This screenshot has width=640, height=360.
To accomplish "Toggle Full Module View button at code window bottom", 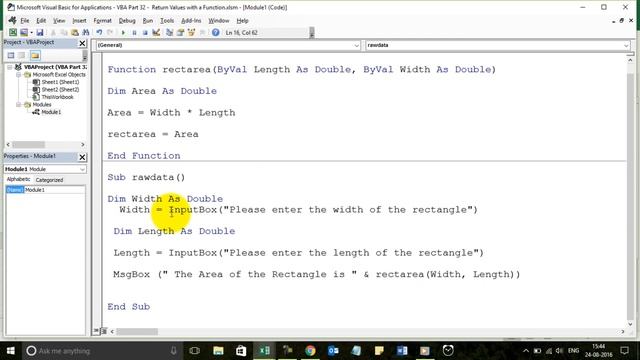I will [103, 331].
